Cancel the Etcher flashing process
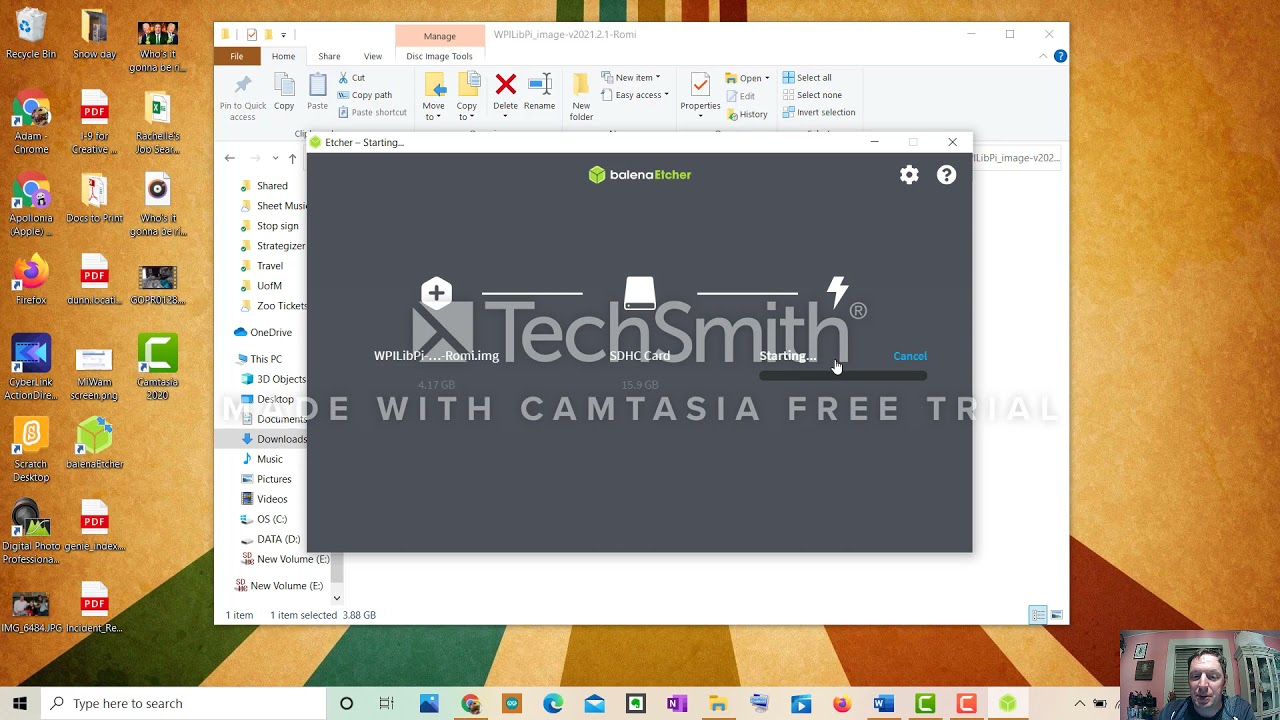Viewport: 1280px width, 720px height. 910,356
